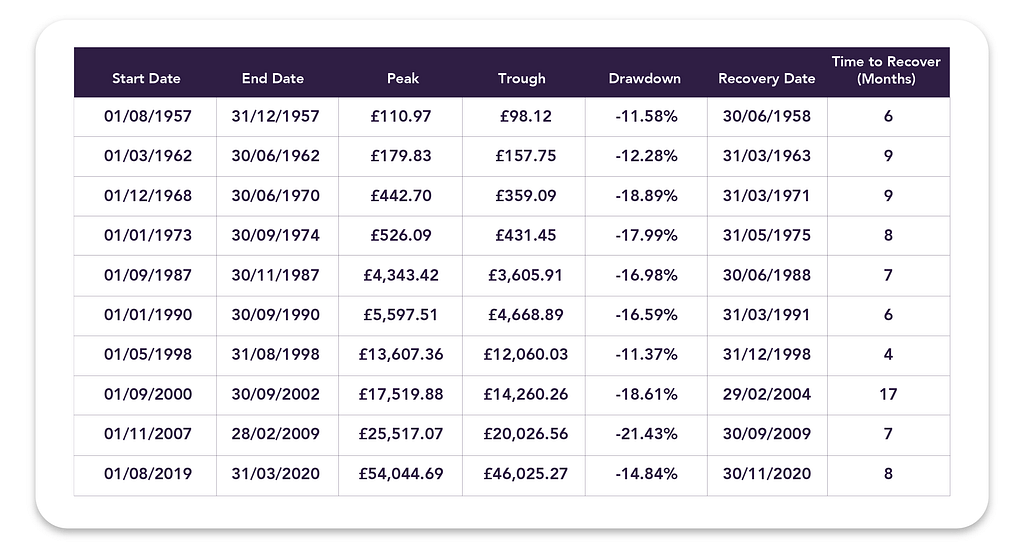Select recovery date 29/02/2004
Image resolution: width=1024 pixels, height=557 pixels.
click(767, 394)
